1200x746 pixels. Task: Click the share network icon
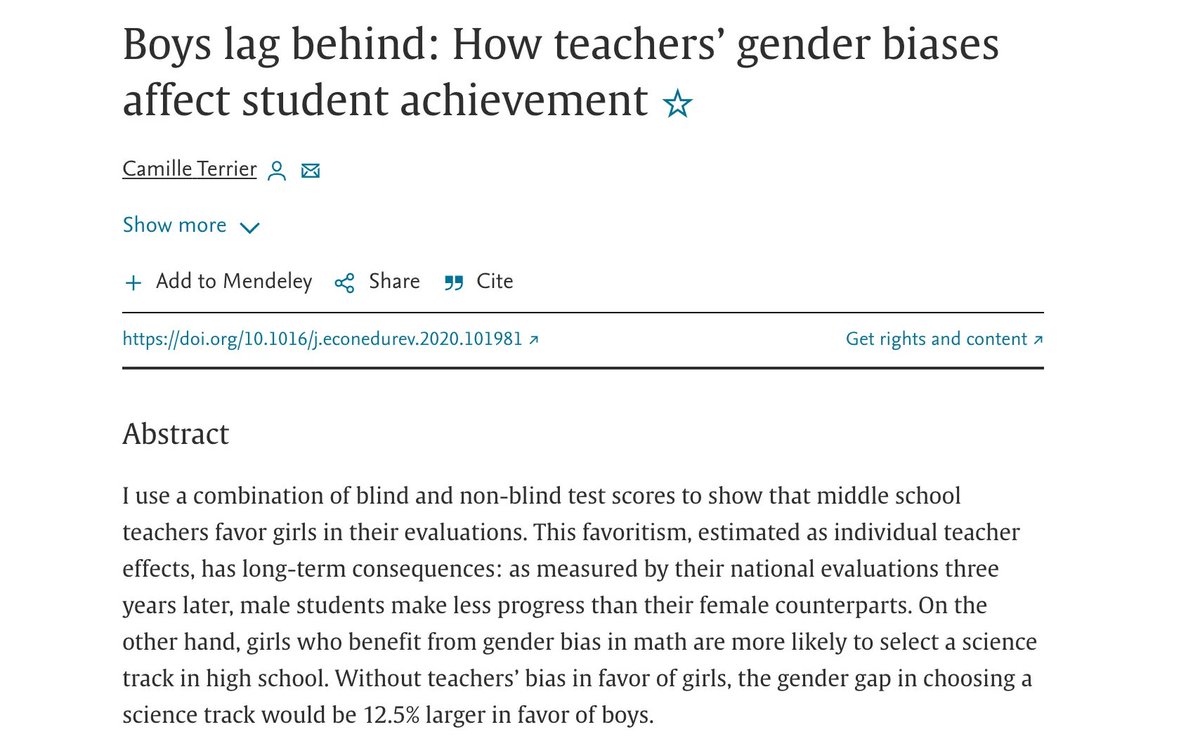click(x=345, y=283)
